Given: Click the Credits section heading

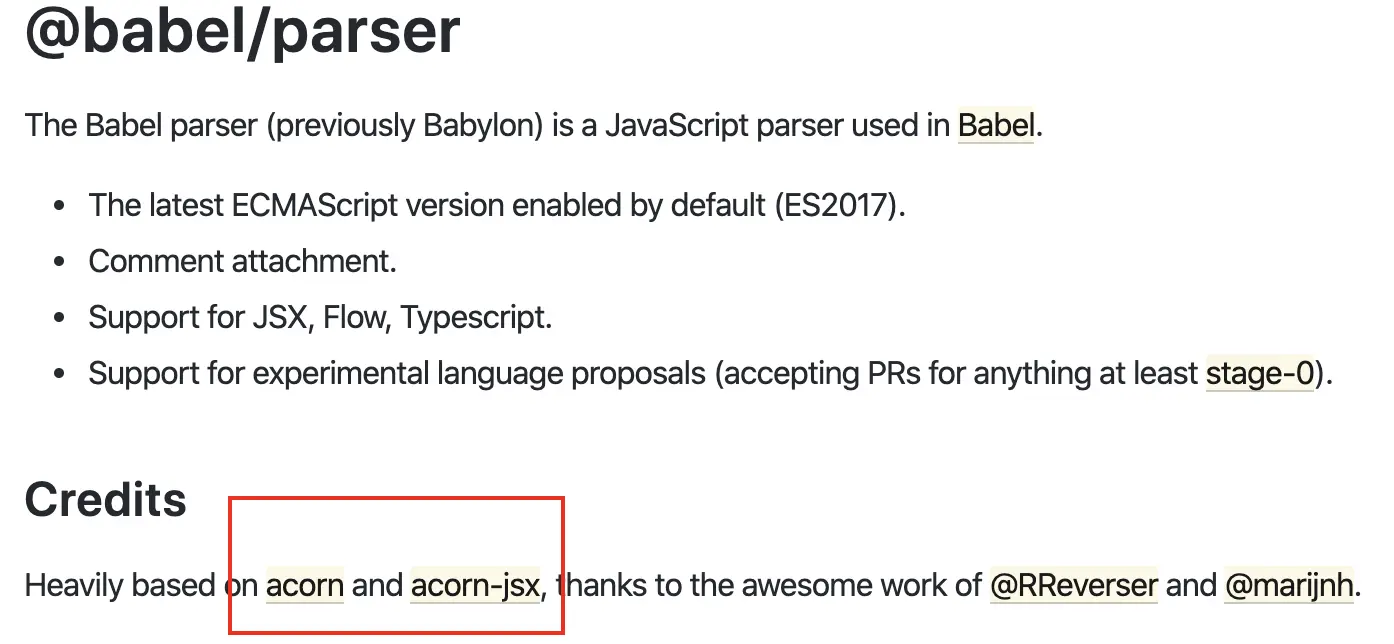Looking at the screenshot, I should (106, 499).
